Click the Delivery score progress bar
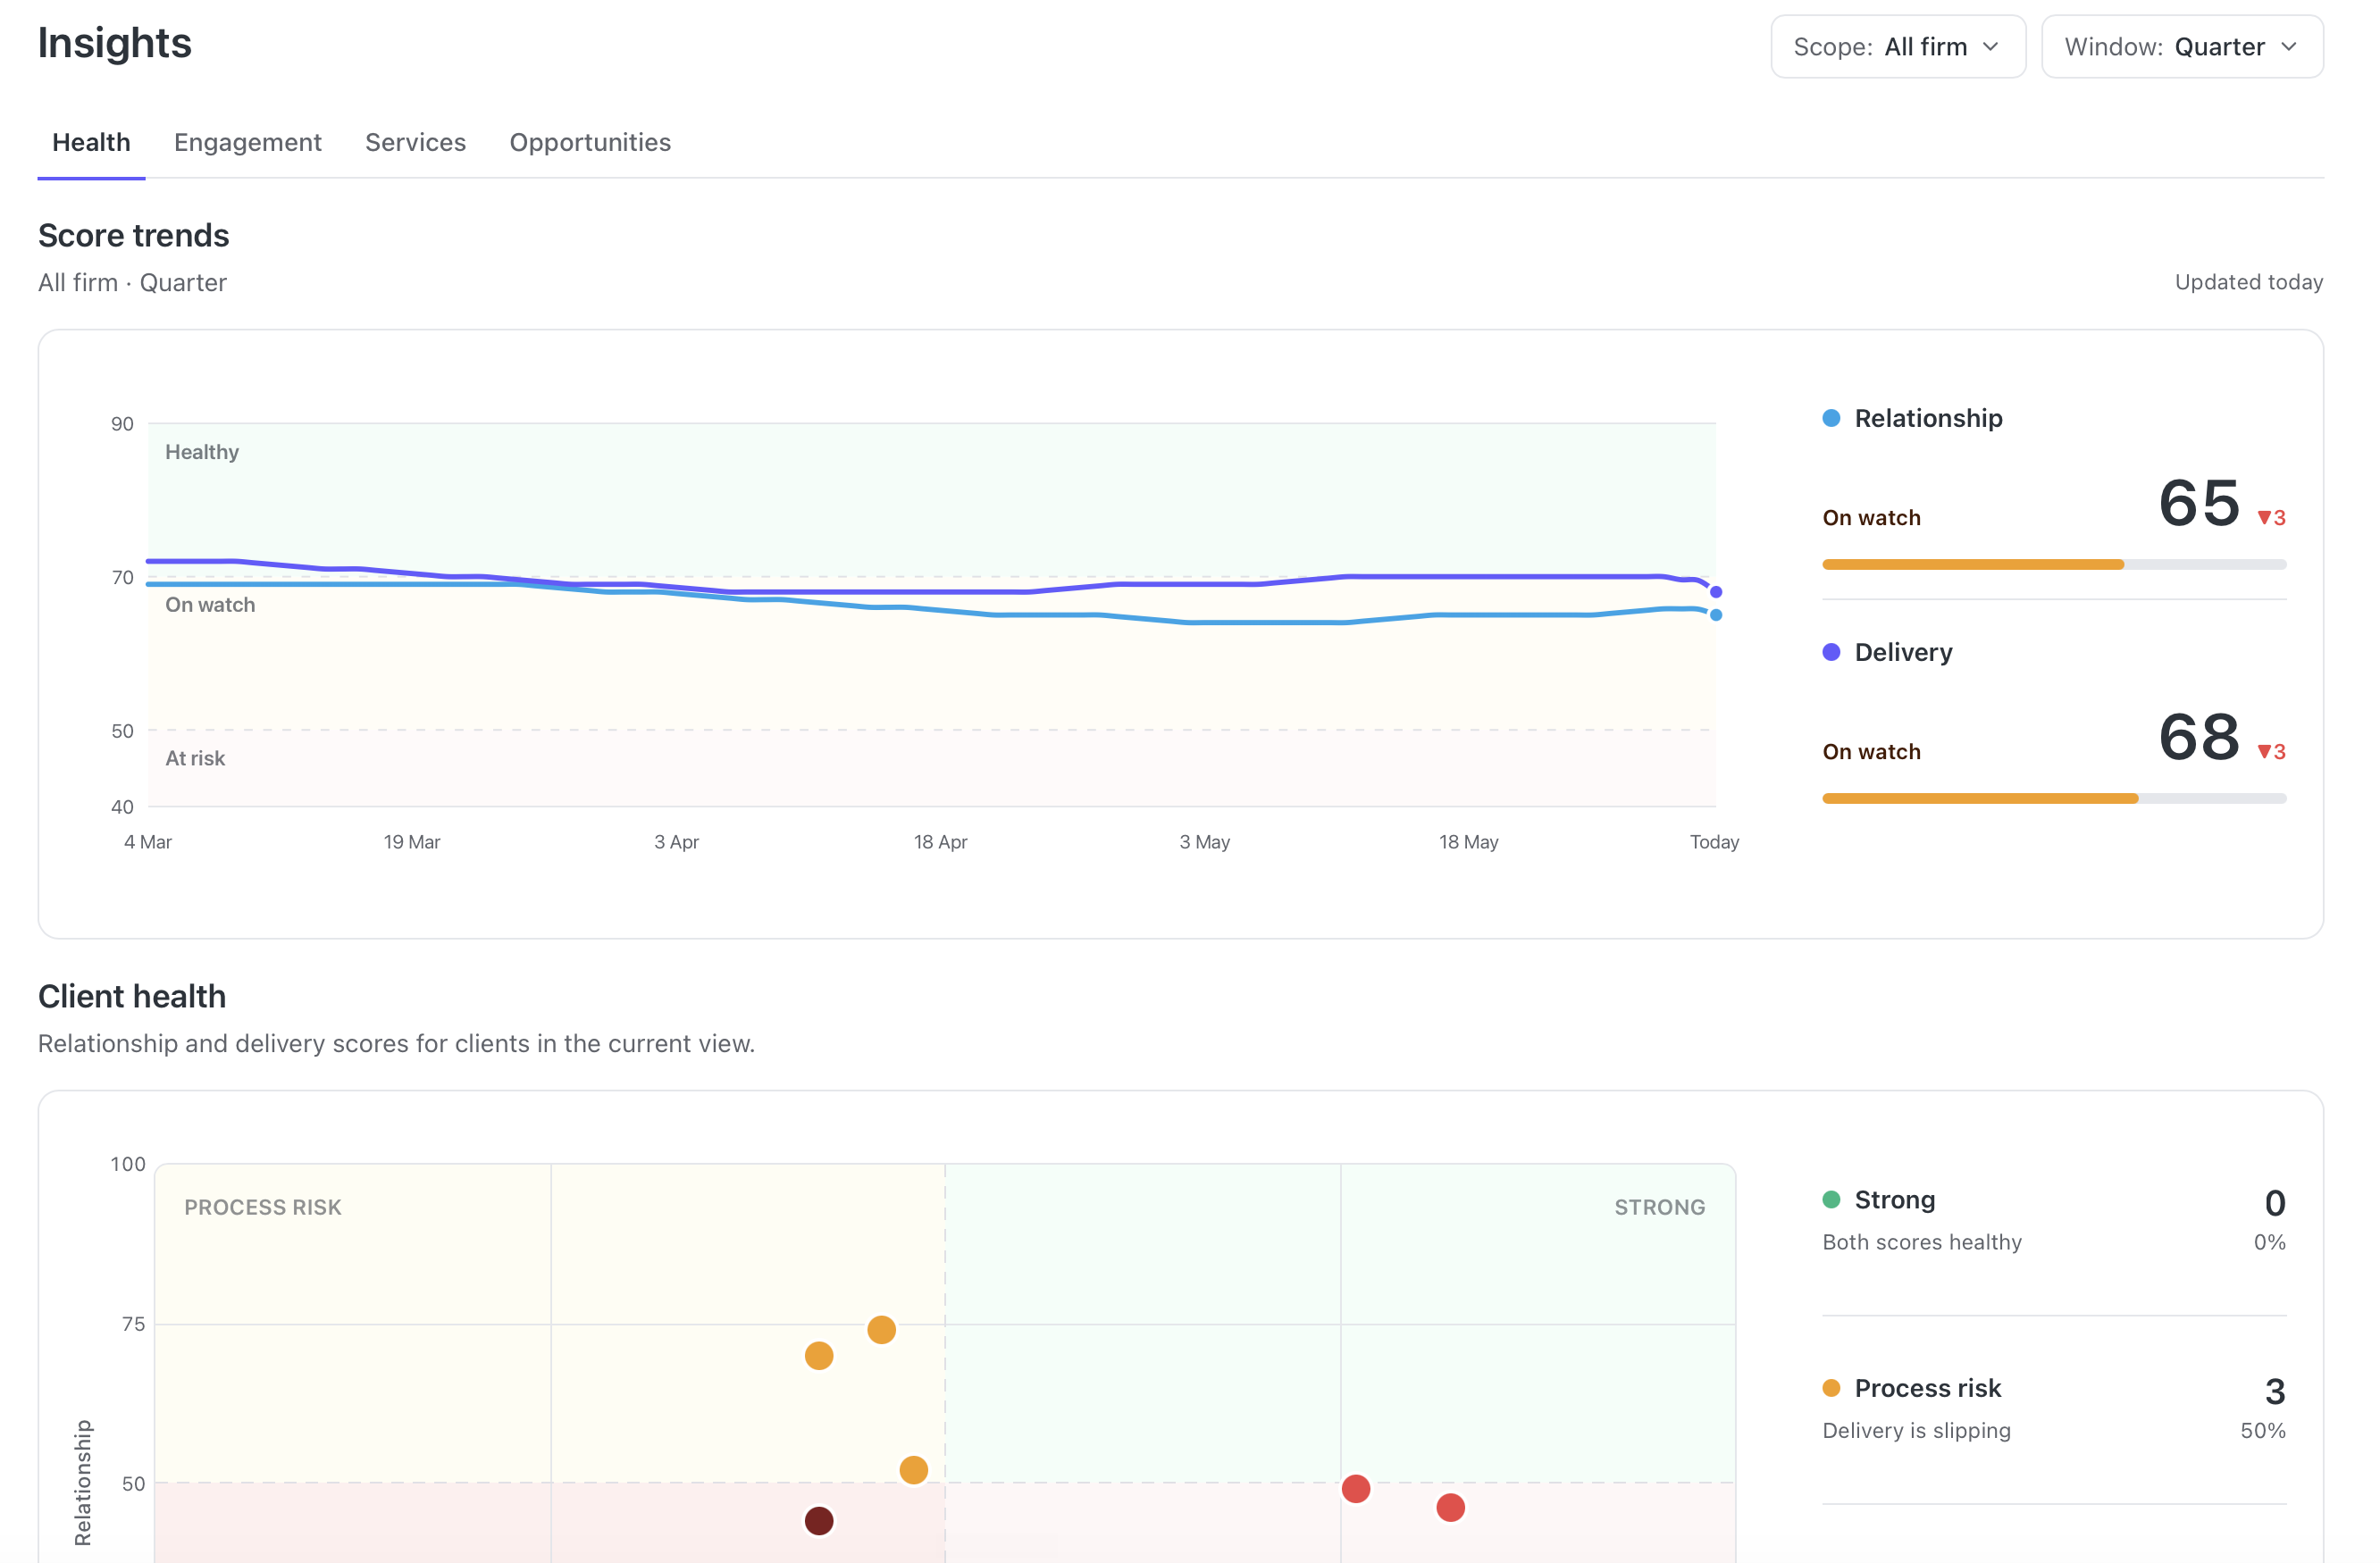2380x1563 pixels. click(2054, 799)
